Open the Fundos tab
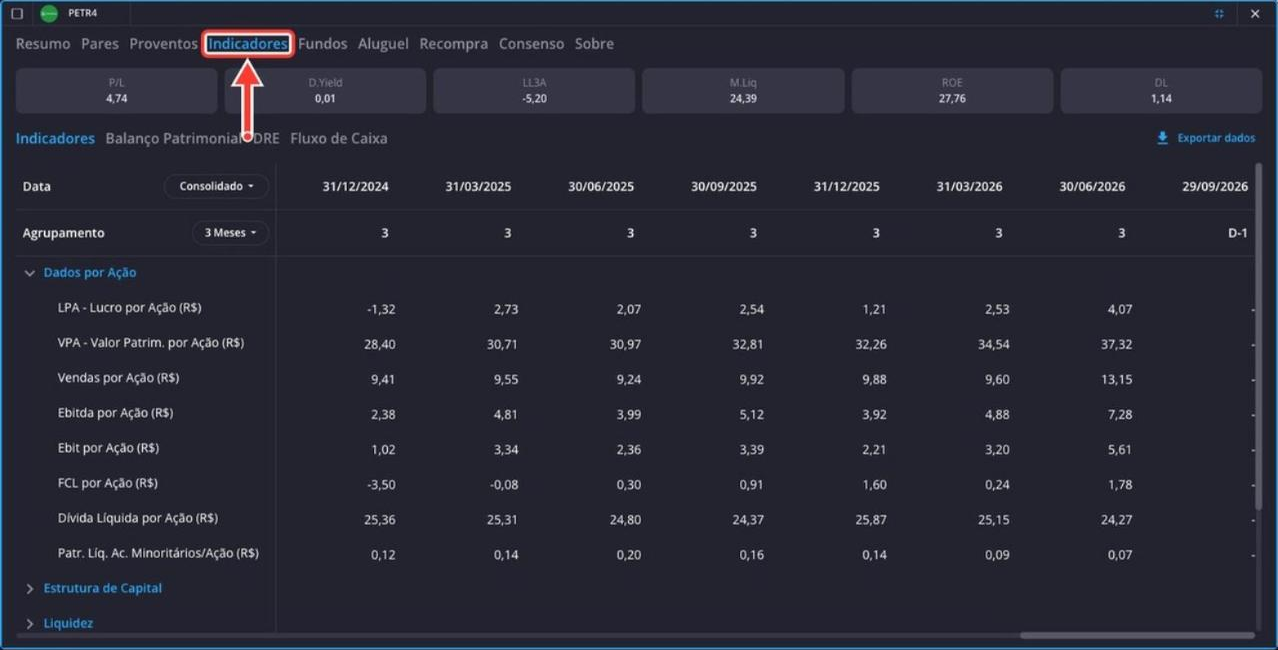The height and width of the screenshot is (650, 1278). click(323, 44)
